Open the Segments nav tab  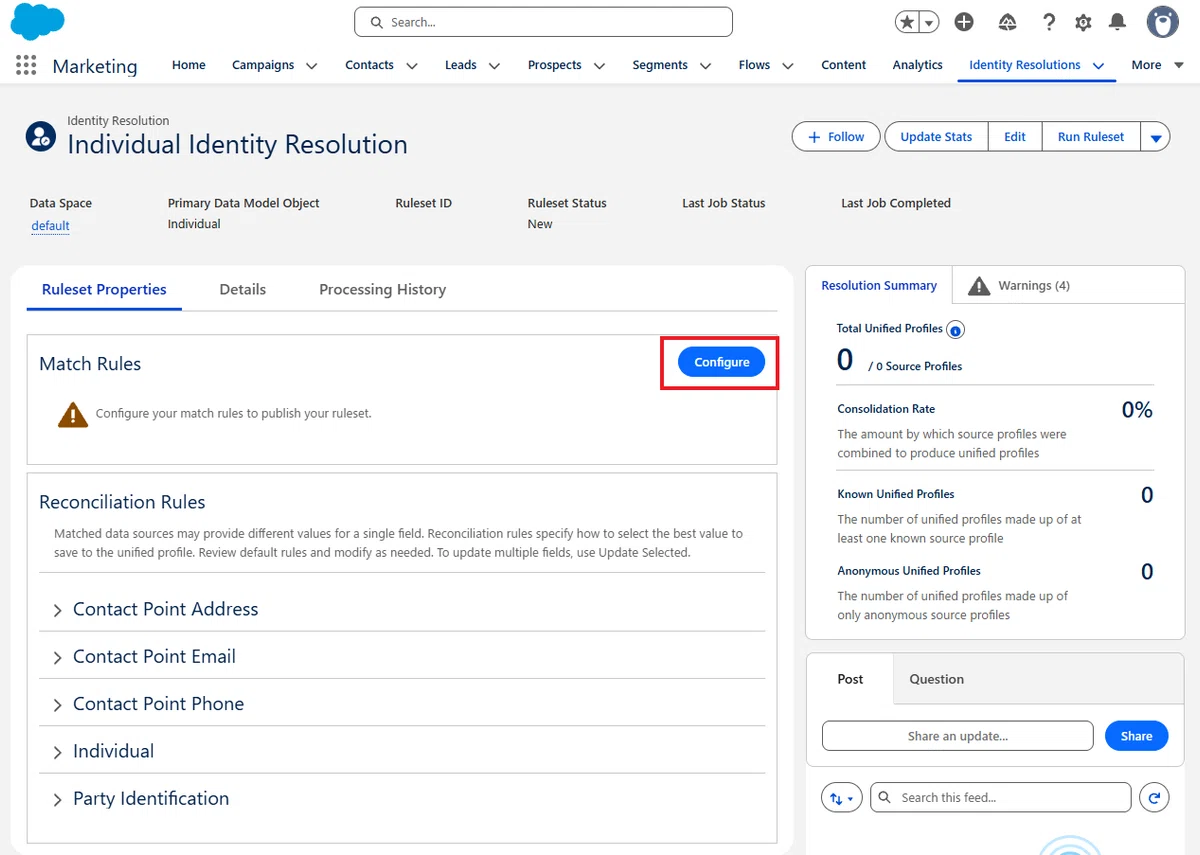coord(660,65)
